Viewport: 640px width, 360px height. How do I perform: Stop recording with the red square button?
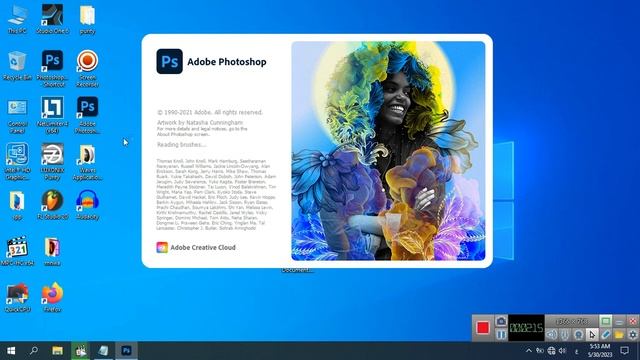(x=483, y=327)
